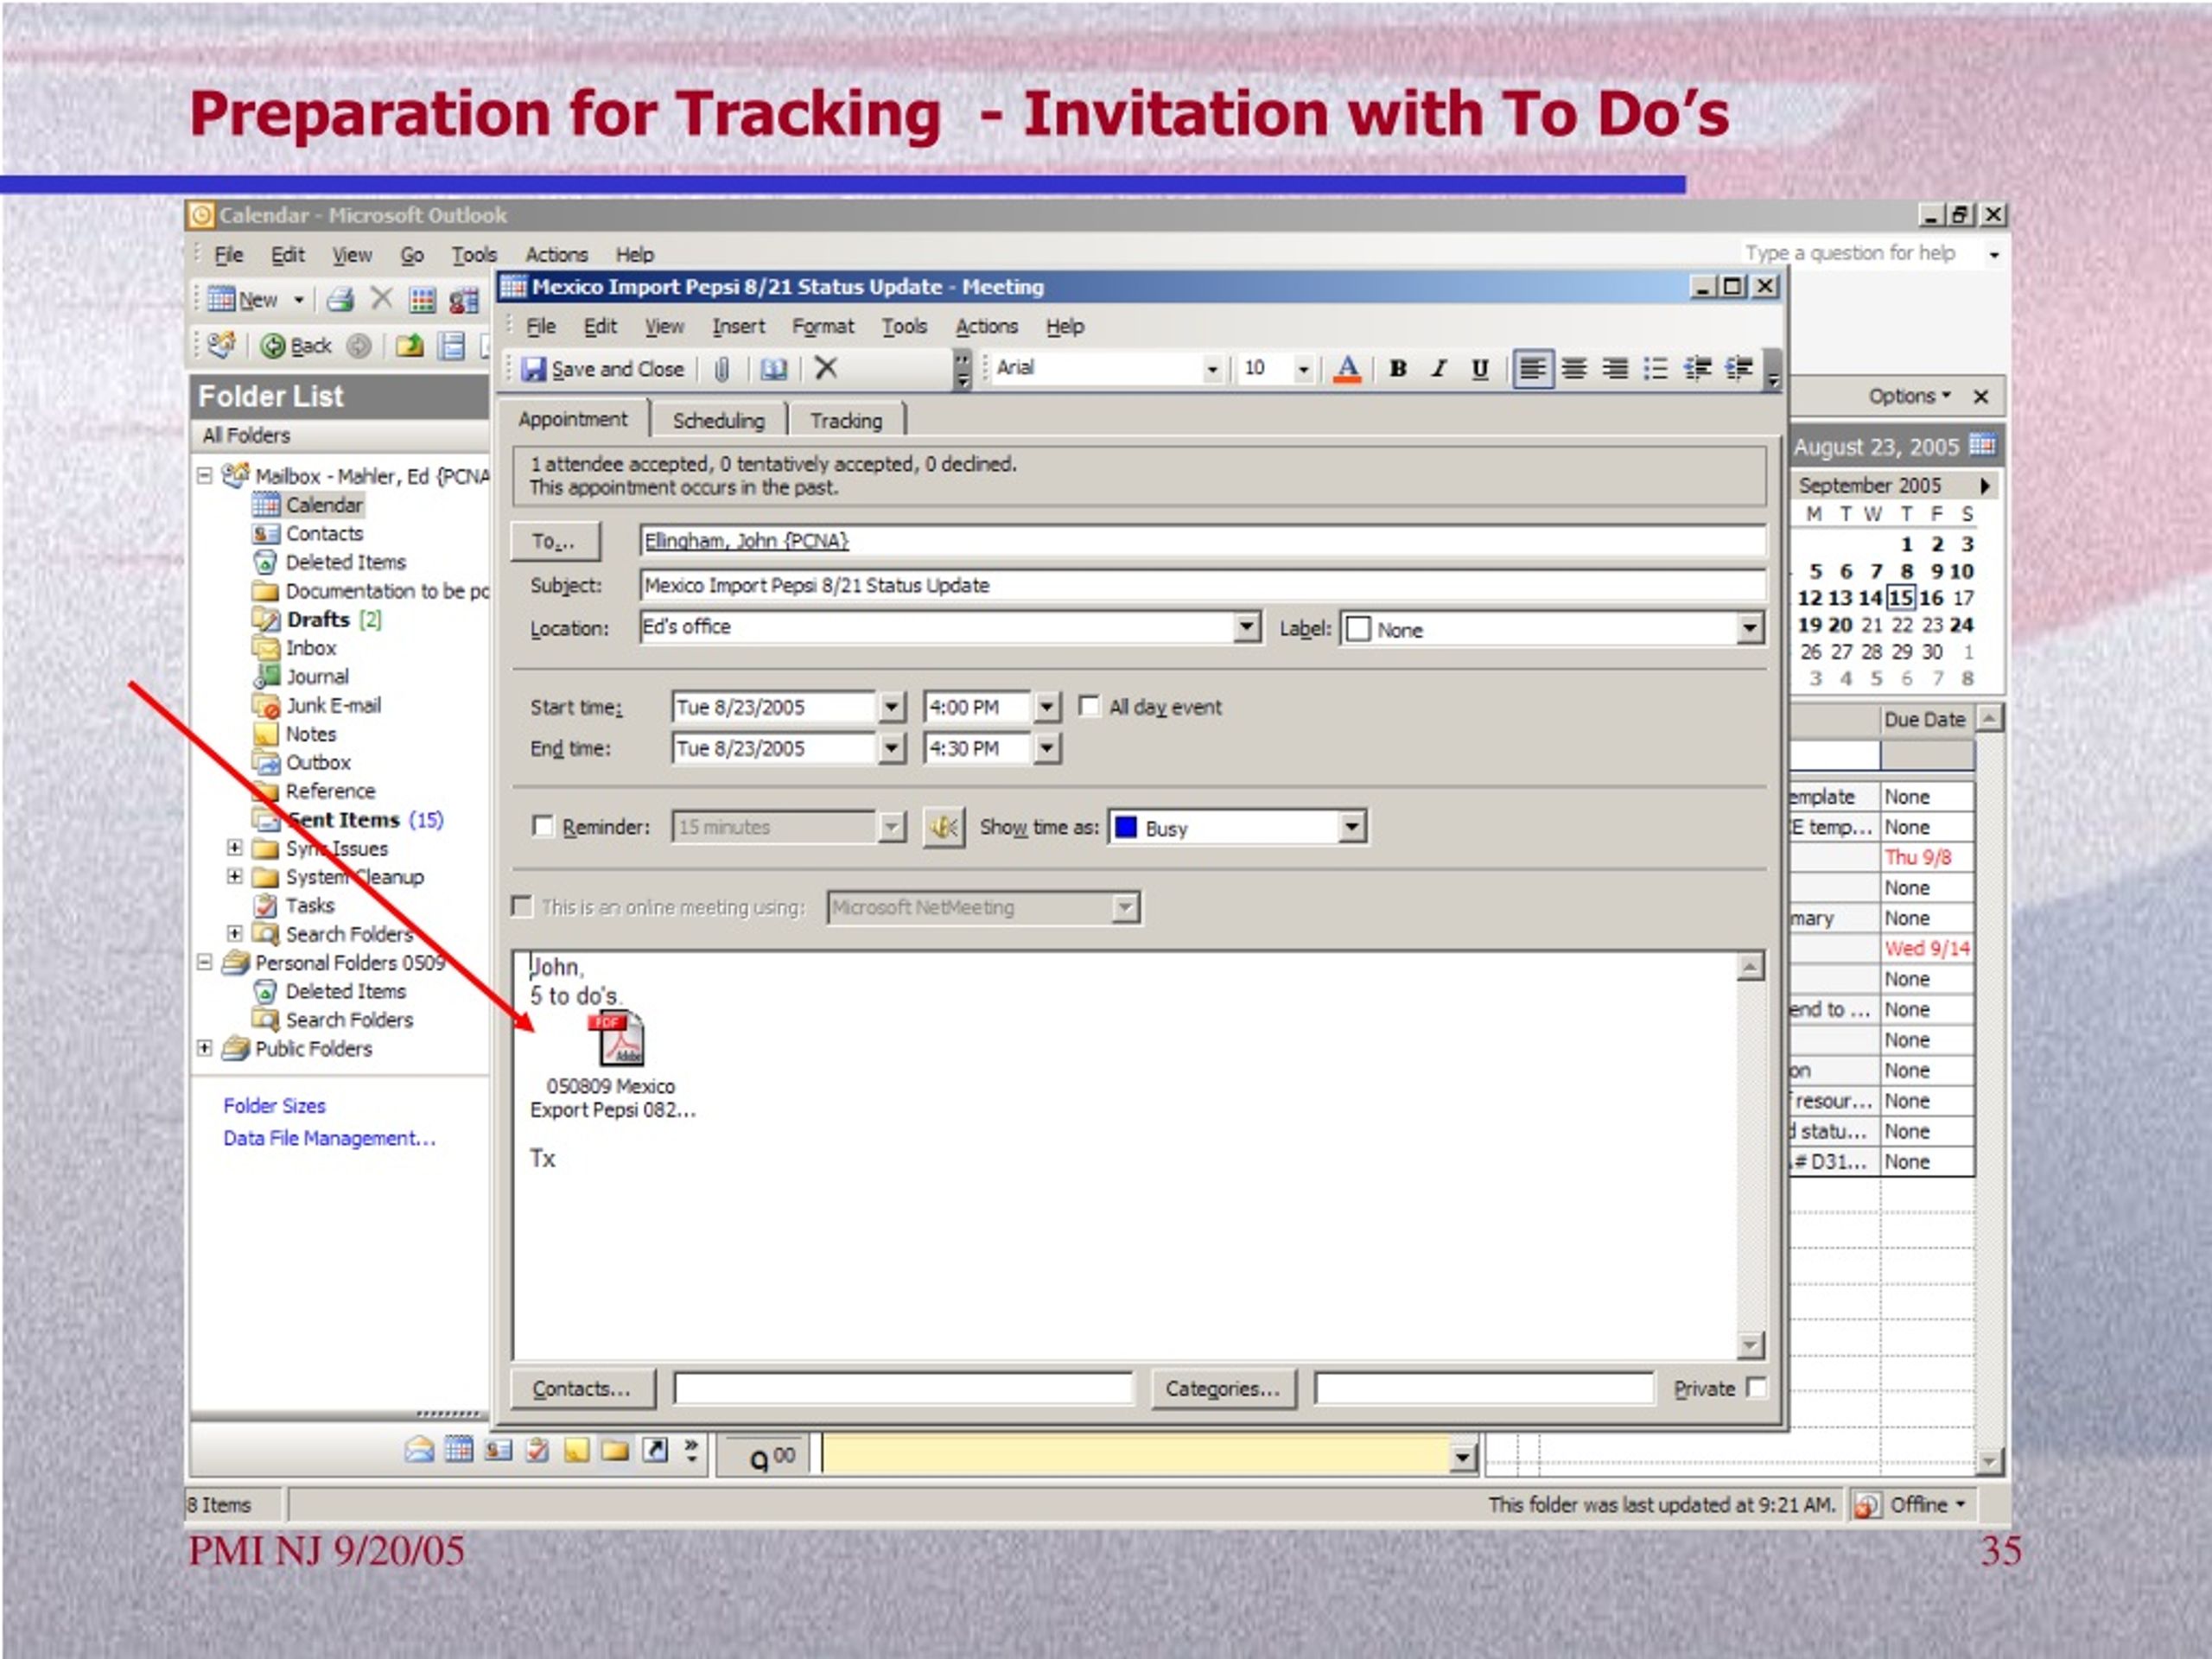The width and height of the screenshot is (2212, 1659).
Task: Collapse the Mailbox - Mahler, Ed tree
Action: [204, 475]
